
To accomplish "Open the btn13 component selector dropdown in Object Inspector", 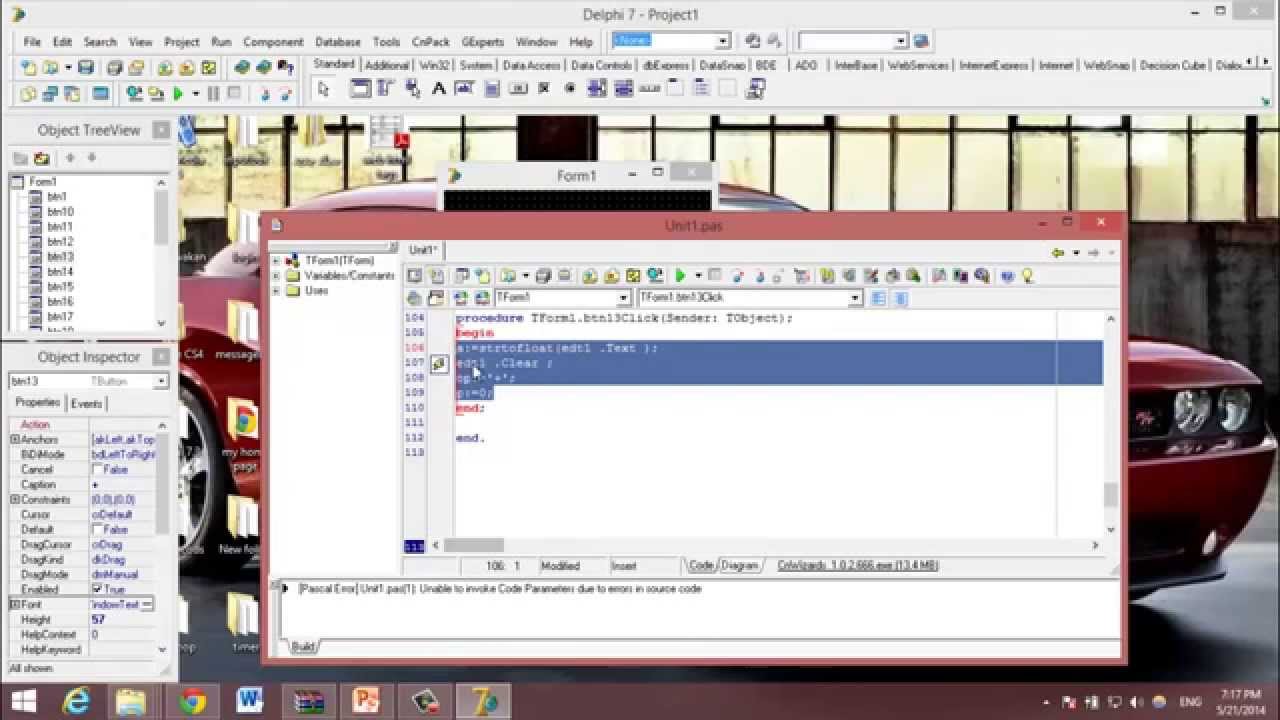I will coord(161,381).
